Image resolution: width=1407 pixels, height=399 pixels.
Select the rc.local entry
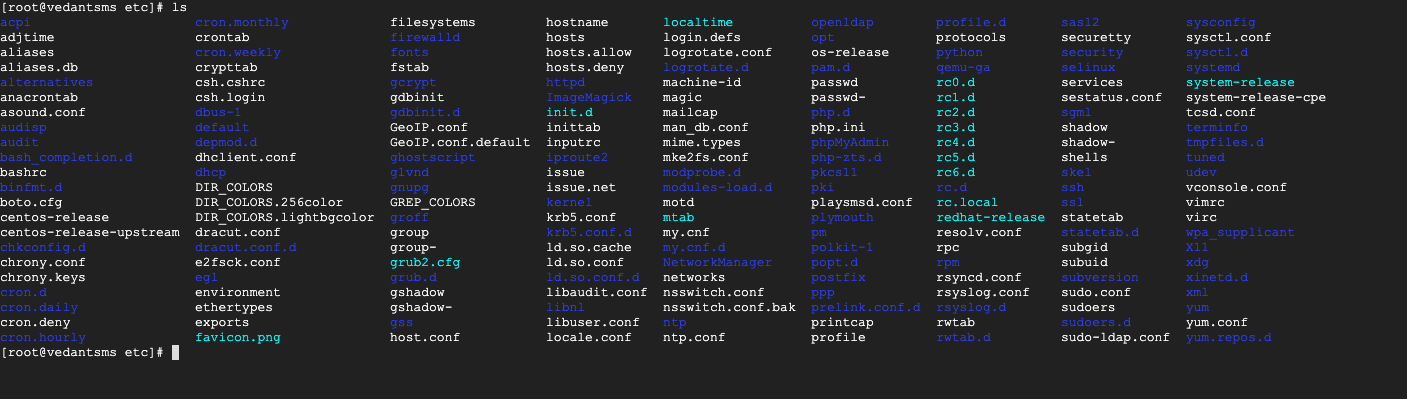[x=967, y=202]
